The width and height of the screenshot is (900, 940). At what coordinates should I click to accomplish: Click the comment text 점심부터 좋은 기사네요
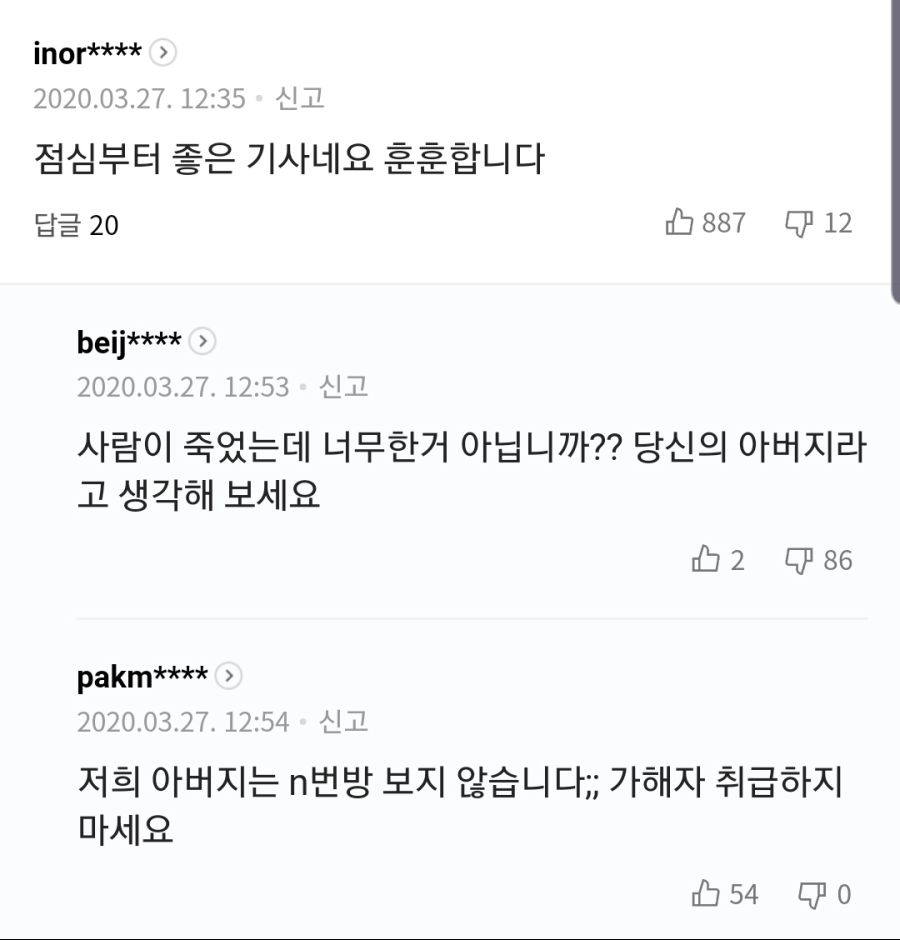(289, 159)
